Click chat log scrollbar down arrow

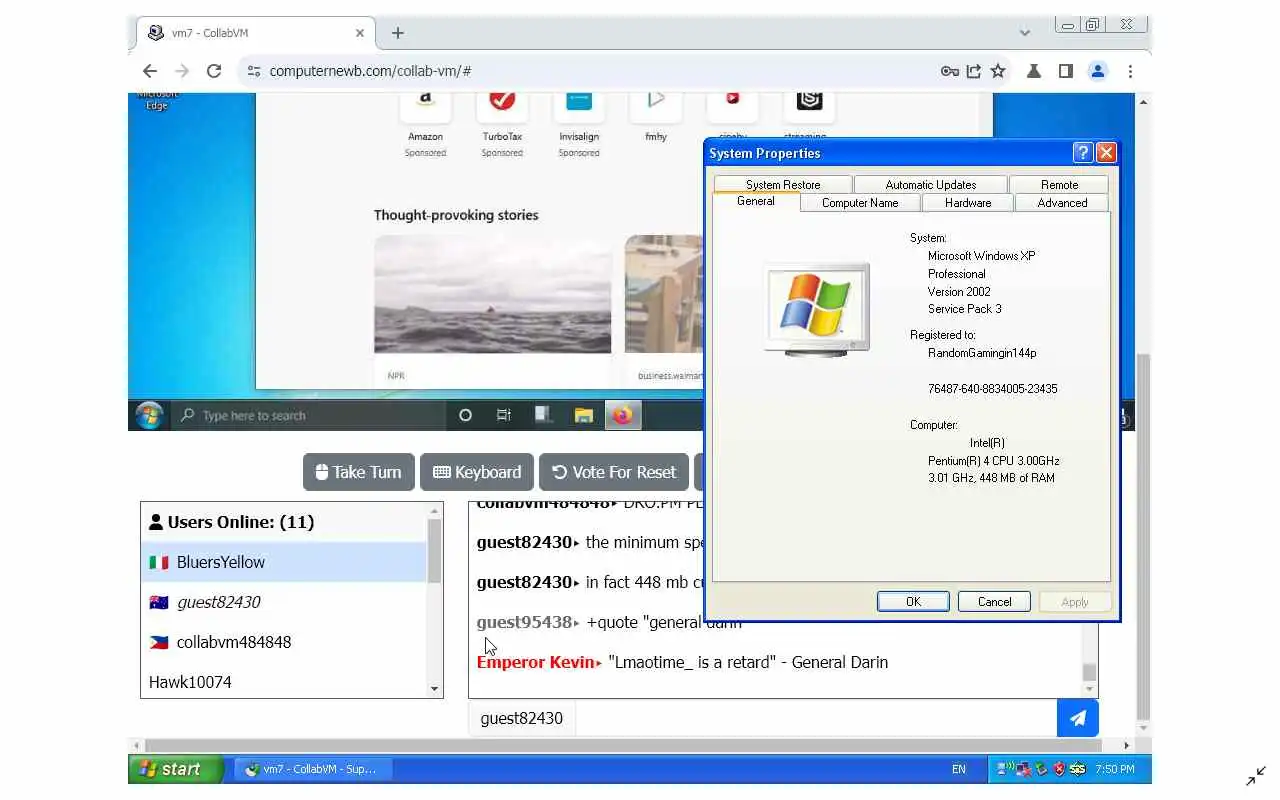tap(1090, 689)
